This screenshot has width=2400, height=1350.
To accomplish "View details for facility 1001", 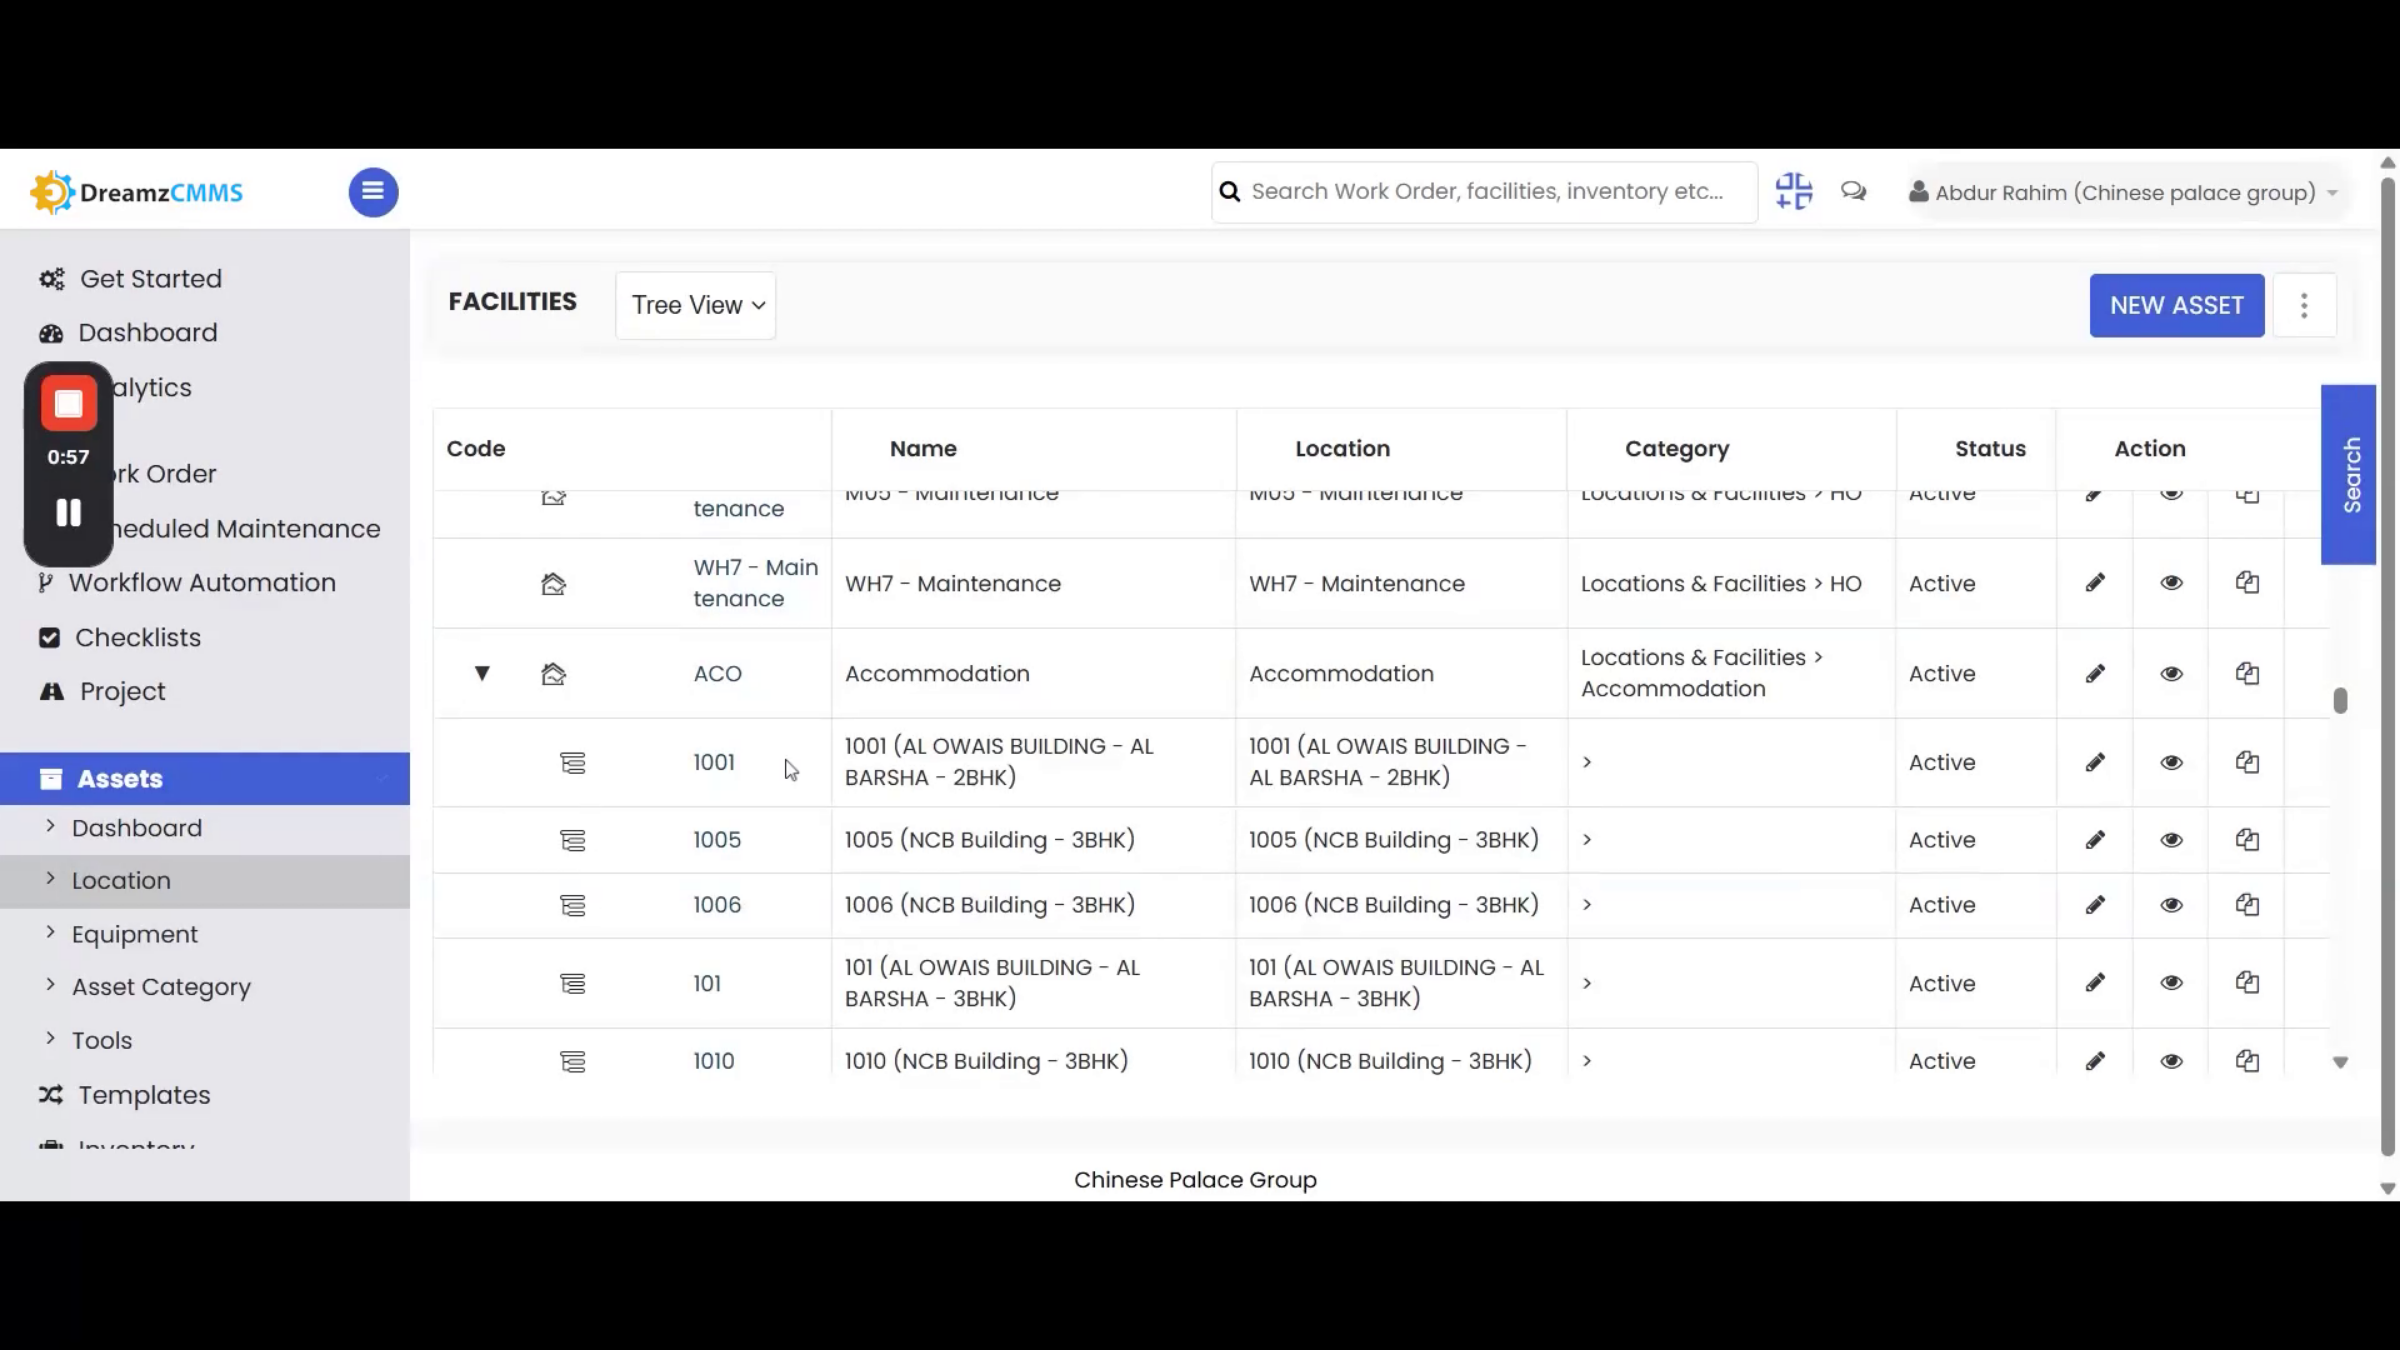I will tap(2171, 763).
